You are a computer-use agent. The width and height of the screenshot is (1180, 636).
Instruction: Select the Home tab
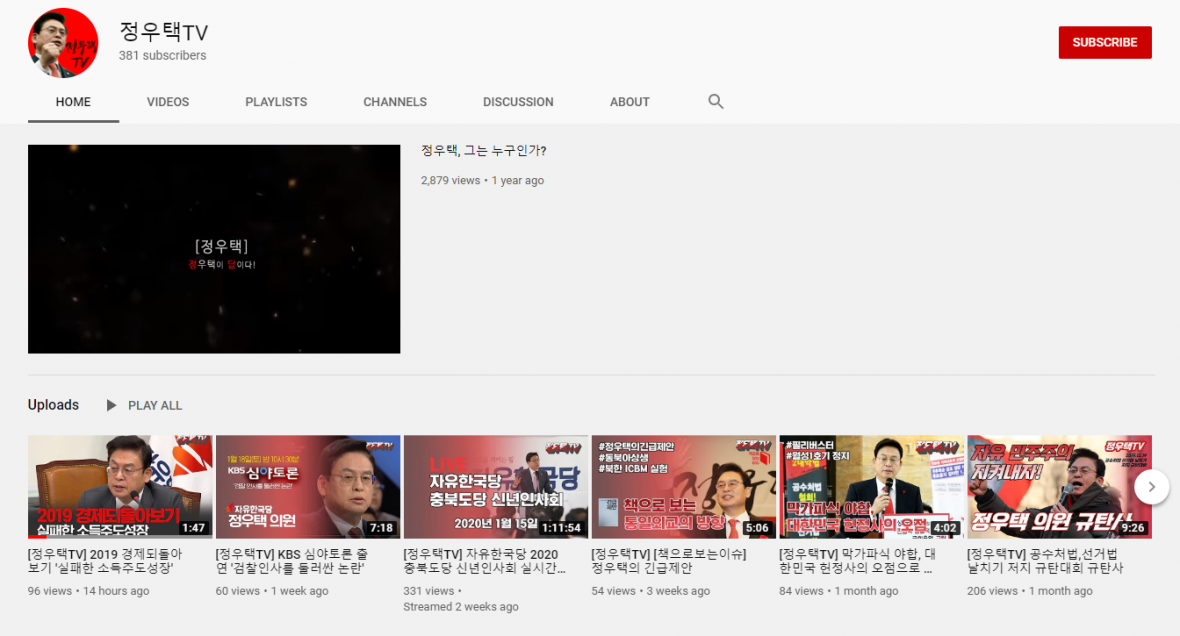[73, 102]
